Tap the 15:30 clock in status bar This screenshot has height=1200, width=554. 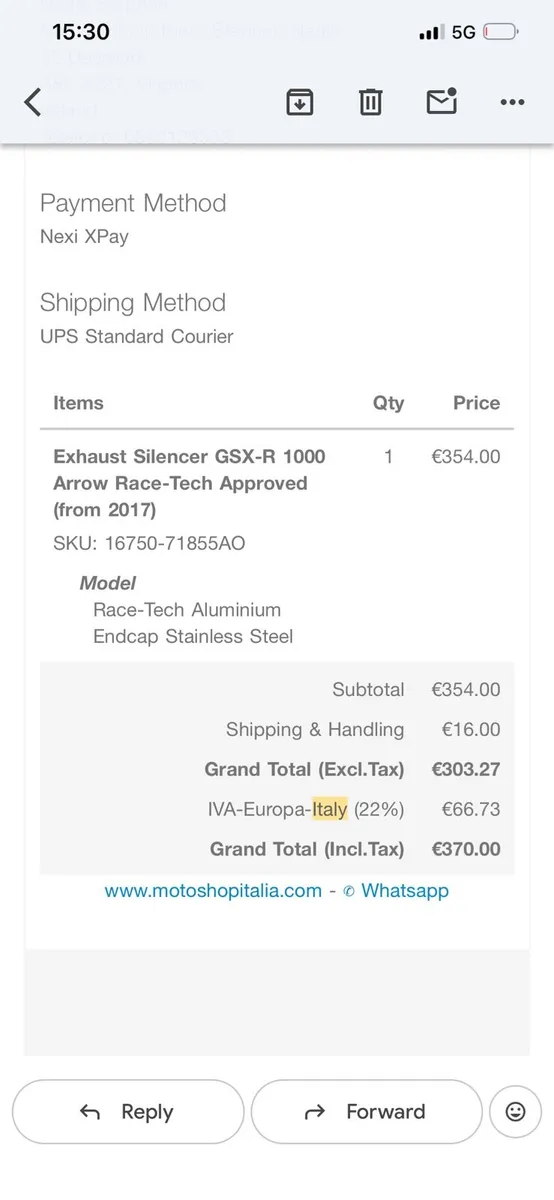tap(81, 32)
